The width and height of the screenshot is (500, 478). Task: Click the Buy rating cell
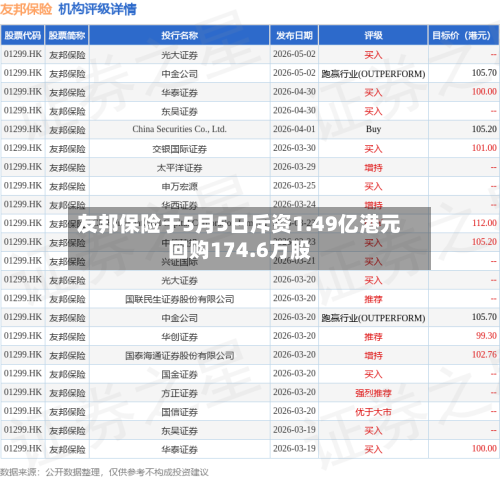(373, 129)
